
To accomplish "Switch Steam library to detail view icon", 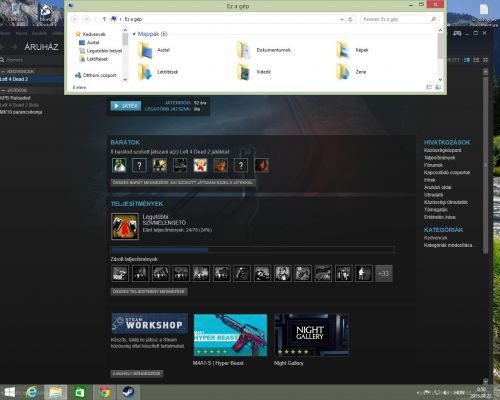I will coord(467,60).
